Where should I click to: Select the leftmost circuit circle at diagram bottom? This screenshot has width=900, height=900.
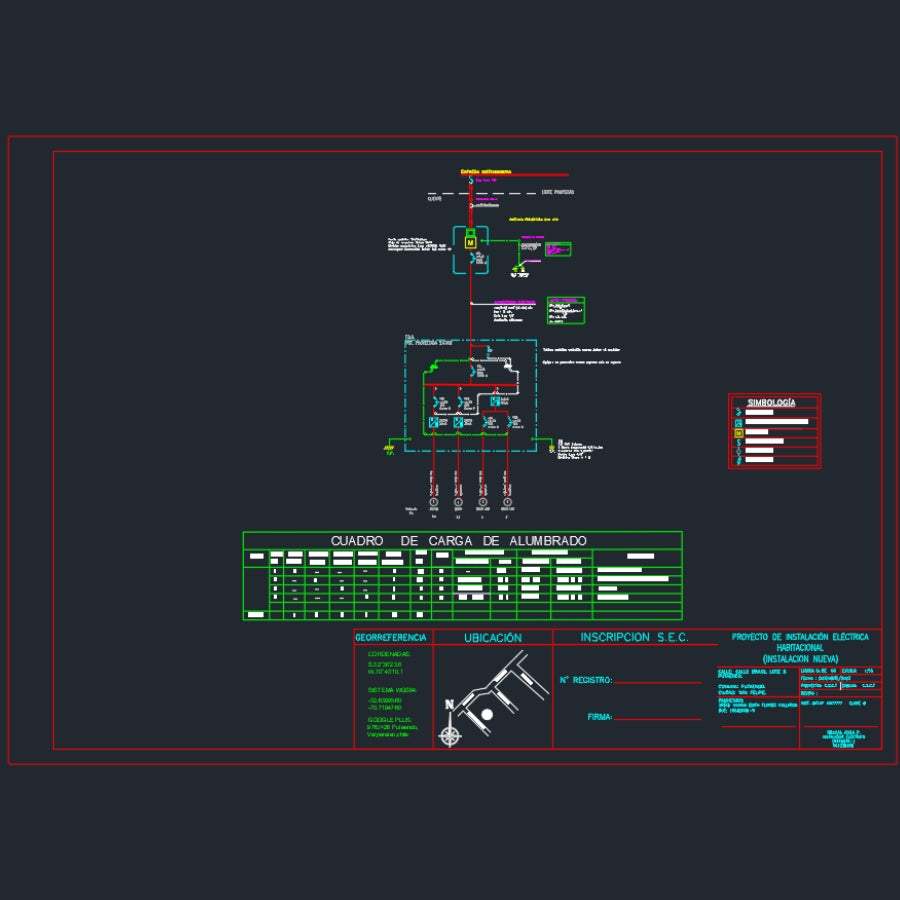click(434, 501)
